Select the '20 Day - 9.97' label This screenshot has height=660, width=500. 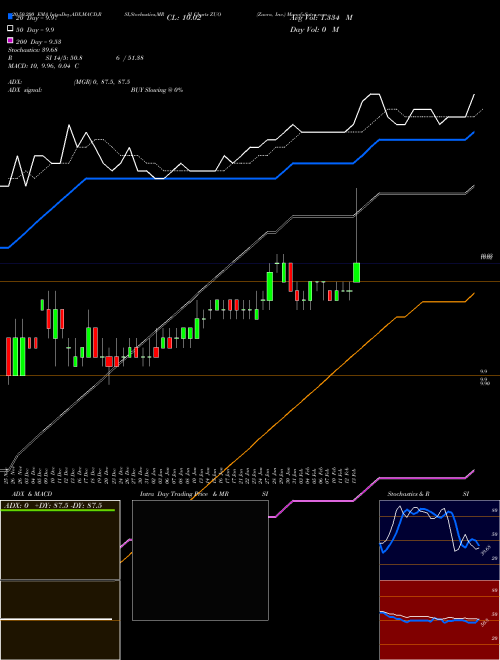(x=36, y=18)
